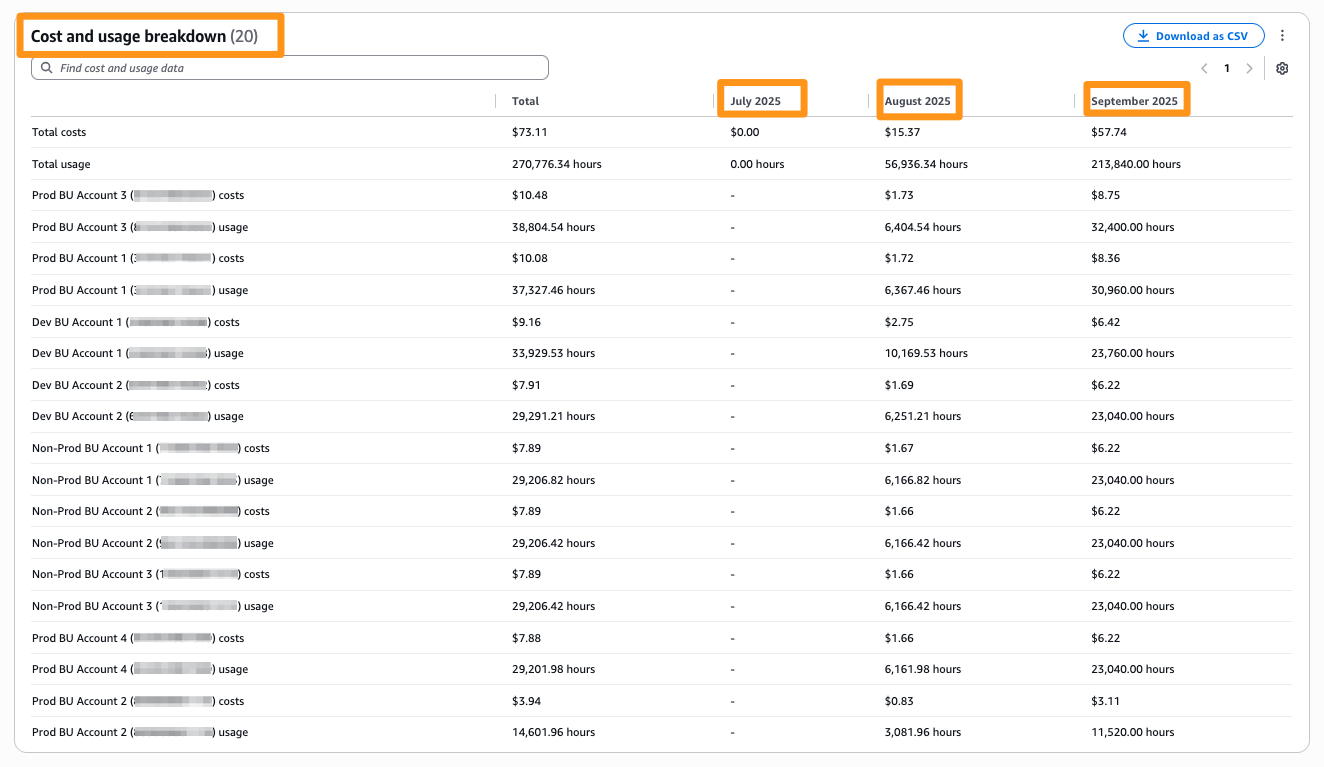Select the September 2025 column header
1324x767 pixels.
[1137, 100]
